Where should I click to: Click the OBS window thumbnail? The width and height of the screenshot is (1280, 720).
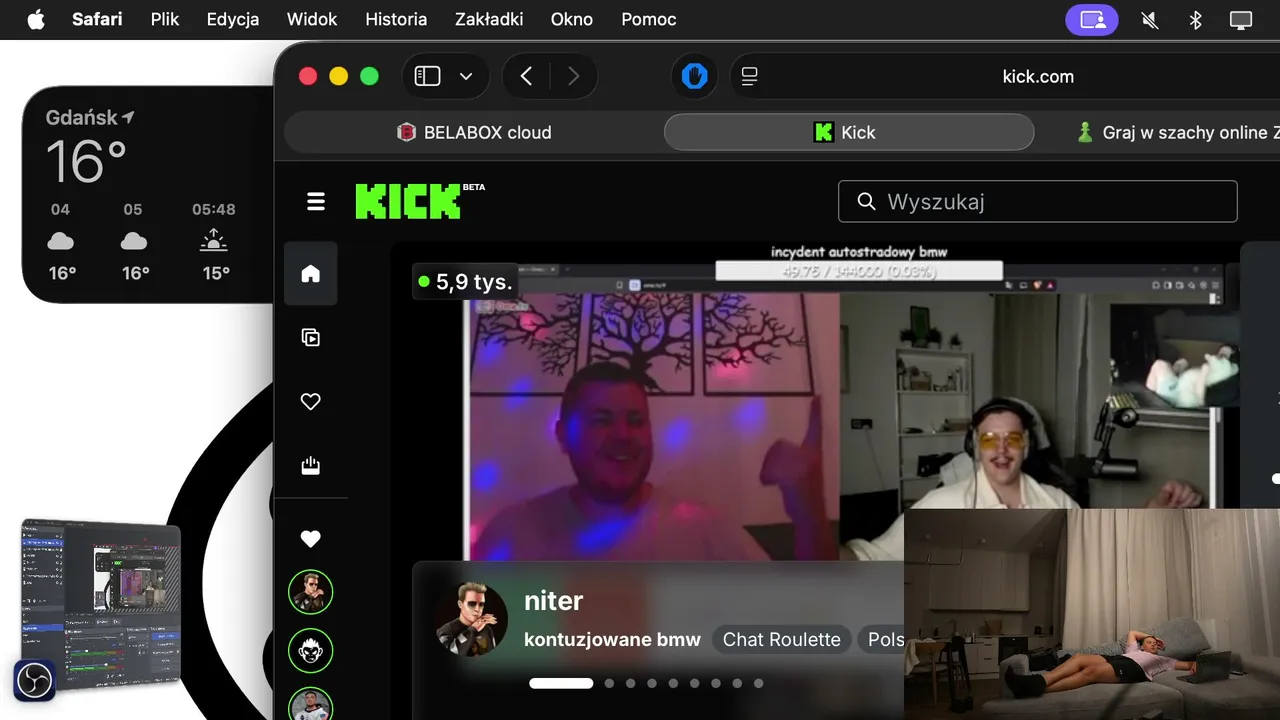pyautogui.click(x=101, y=604)
